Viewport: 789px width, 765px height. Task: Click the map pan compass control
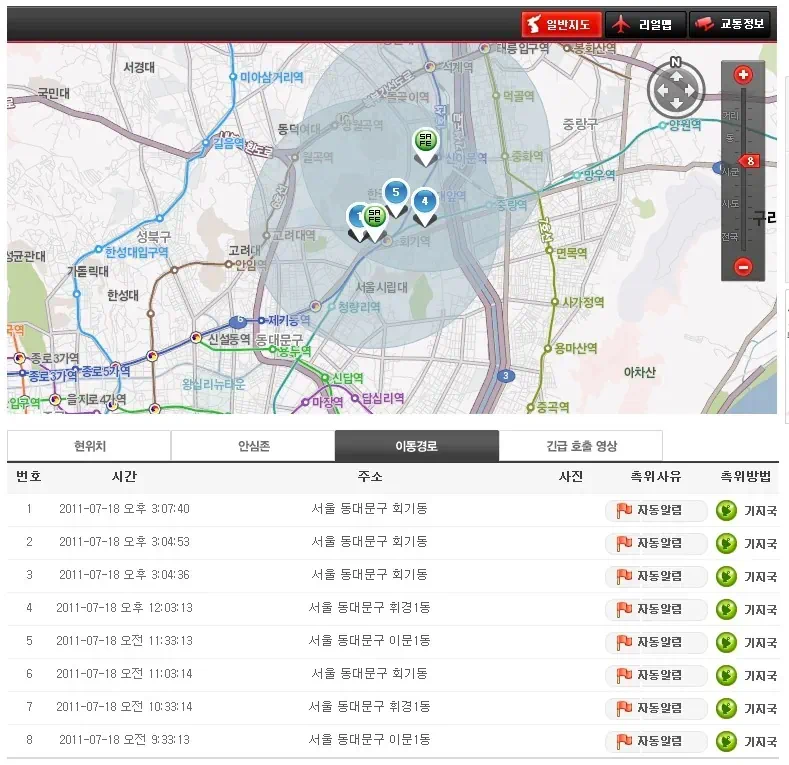[675, 90]
